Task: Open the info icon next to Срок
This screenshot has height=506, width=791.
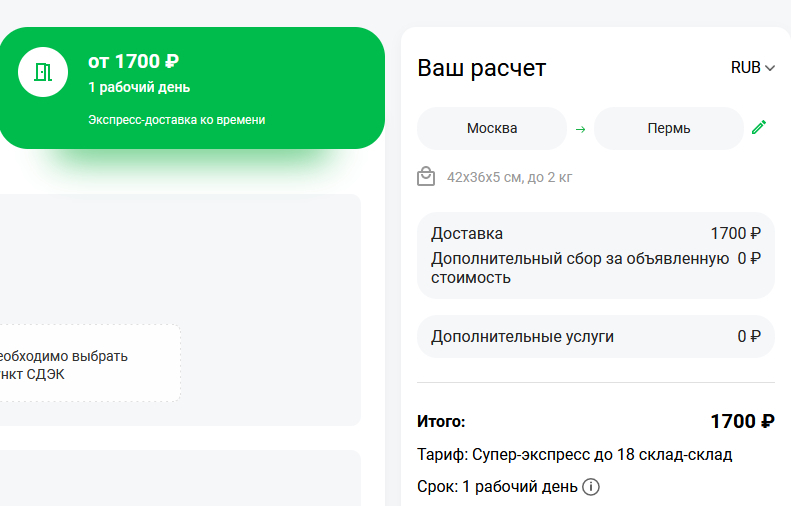Action: pyautogui.click(x=591, y=487)
